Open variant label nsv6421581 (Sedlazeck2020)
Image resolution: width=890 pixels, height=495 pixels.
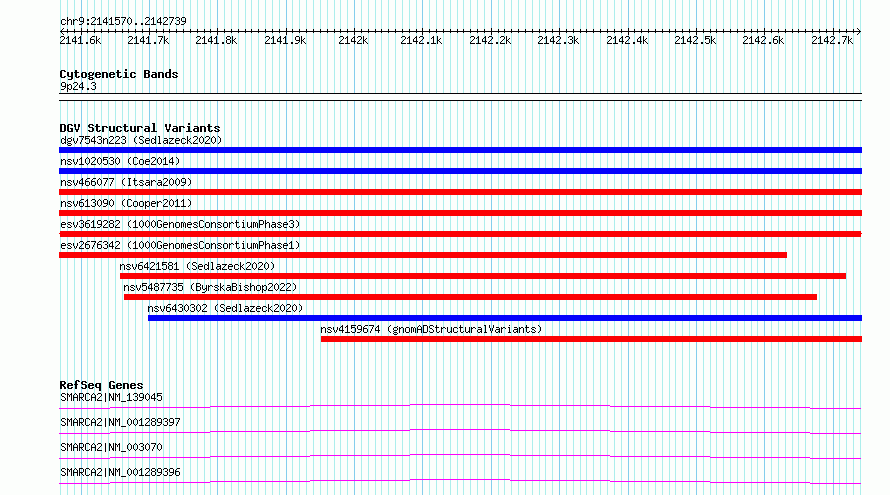tap(197, 266)
